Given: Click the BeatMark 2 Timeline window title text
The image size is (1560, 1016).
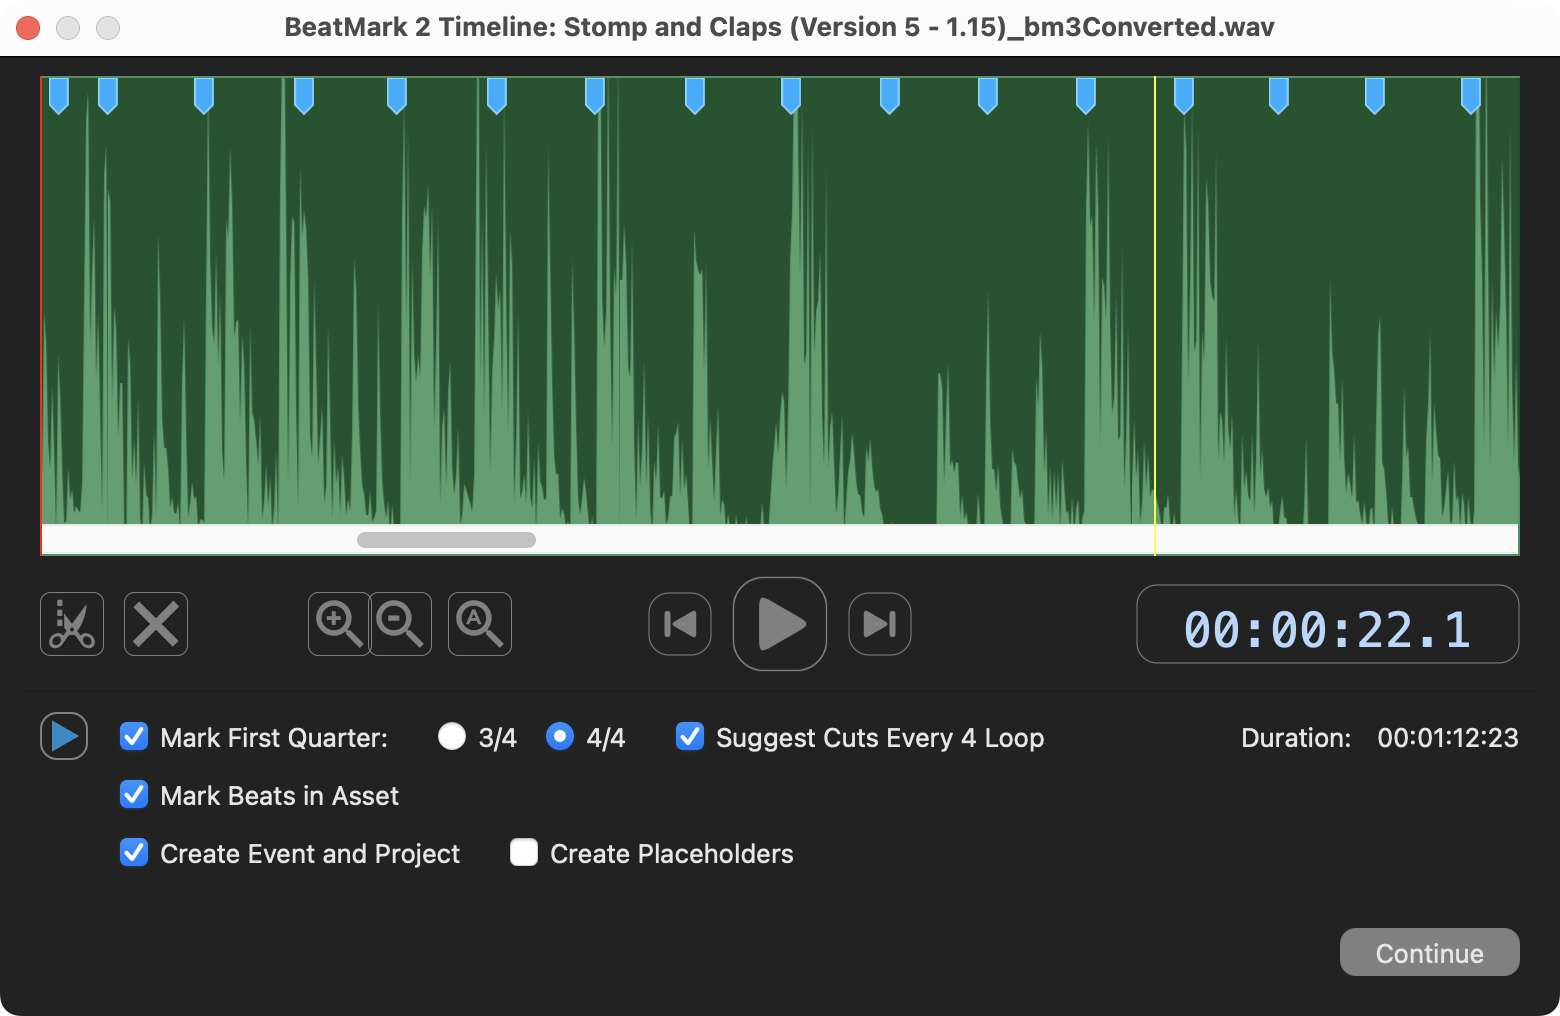Looking at the screenshot, I should [x=779, y=27].
